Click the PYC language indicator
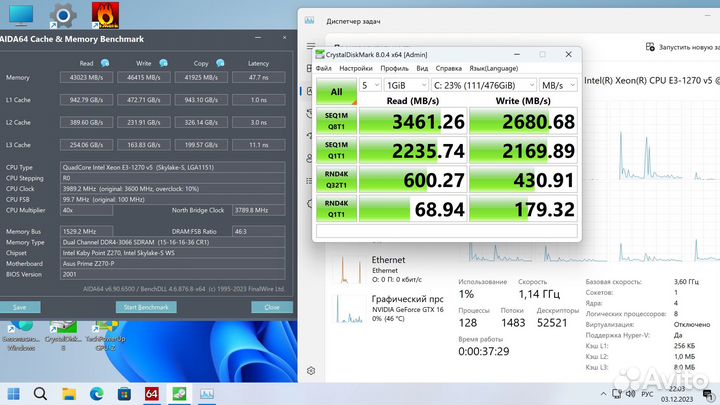The height and width of the screenshot is (405, 720). pos(647,394)
